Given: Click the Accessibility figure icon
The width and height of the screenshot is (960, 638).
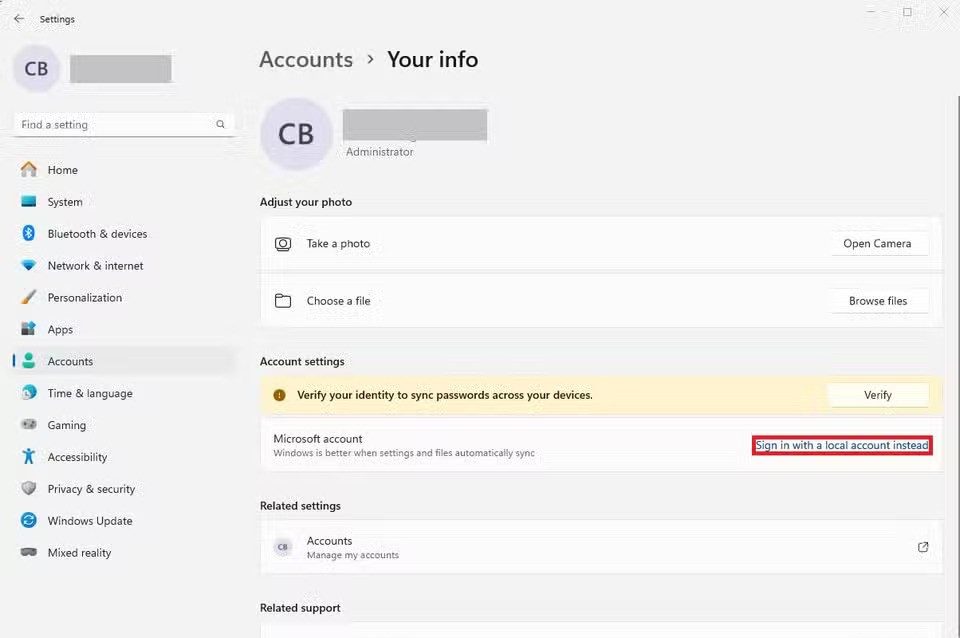Looking at the screenshot, I should click(x=29, y=457).
